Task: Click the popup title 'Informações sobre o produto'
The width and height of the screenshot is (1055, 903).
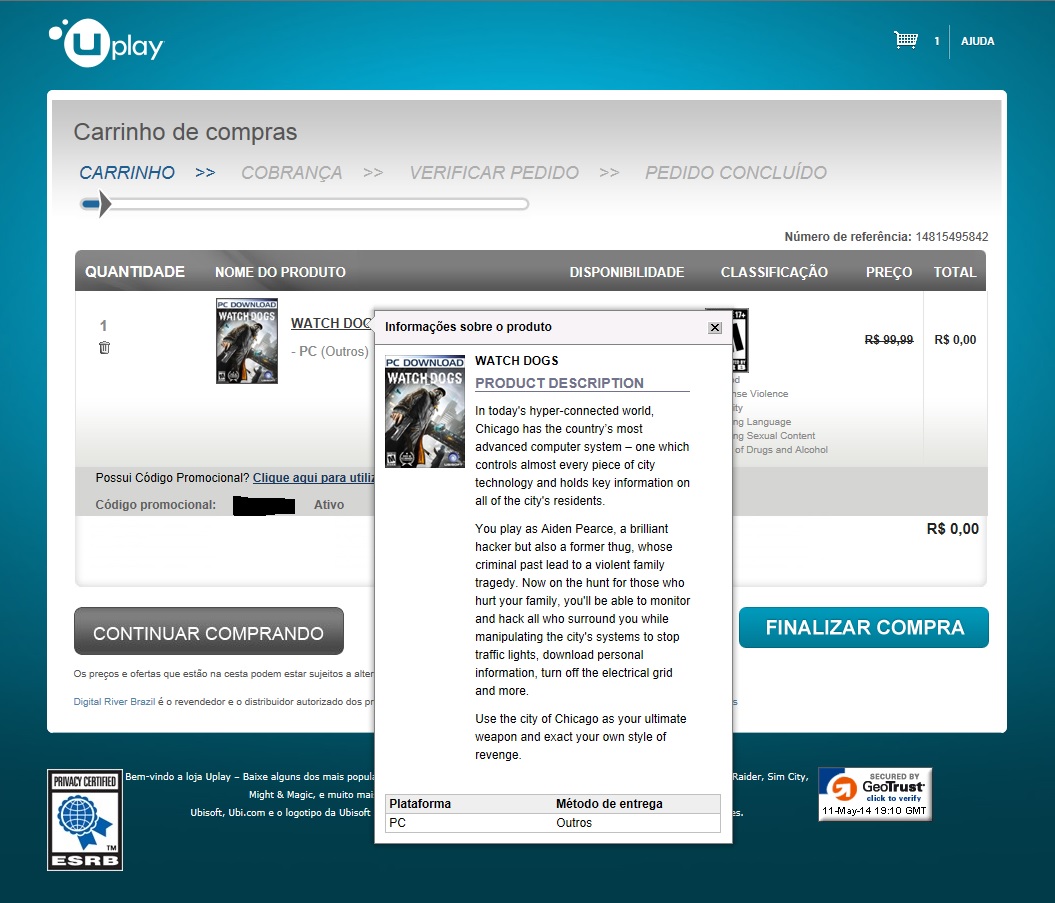Action: (468, 327)
